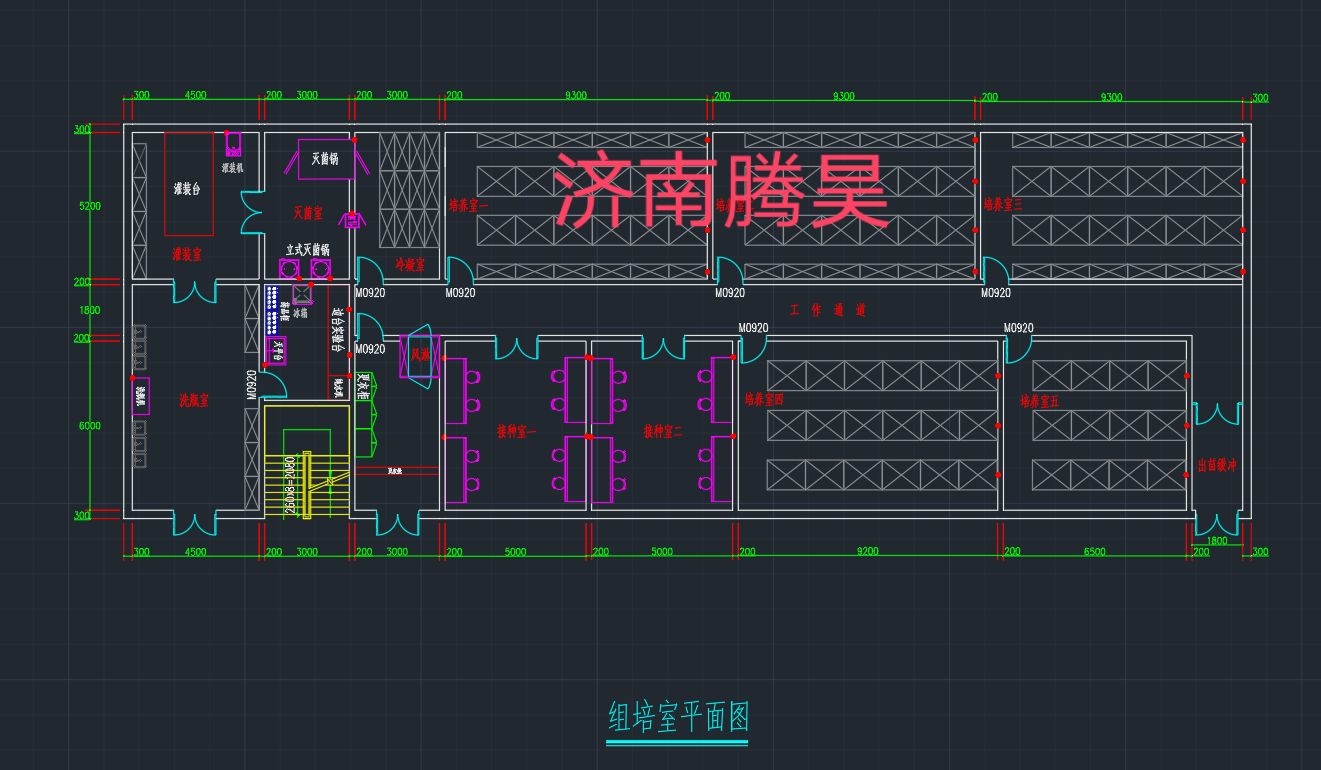Select the 冷凝室 room label

(x=410, y=265)
